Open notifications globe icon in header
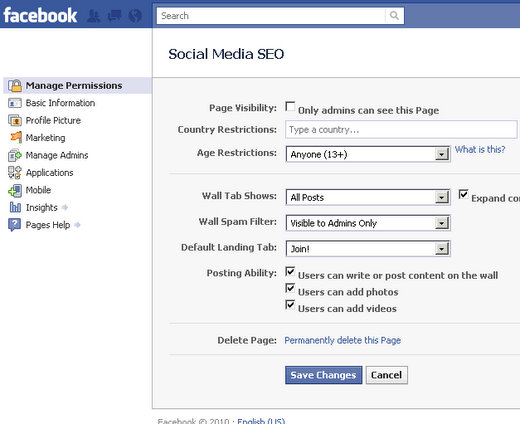Image resolution: width=520 pixels, height=424 pixels. pyautogui.click(x=135, y=16)
